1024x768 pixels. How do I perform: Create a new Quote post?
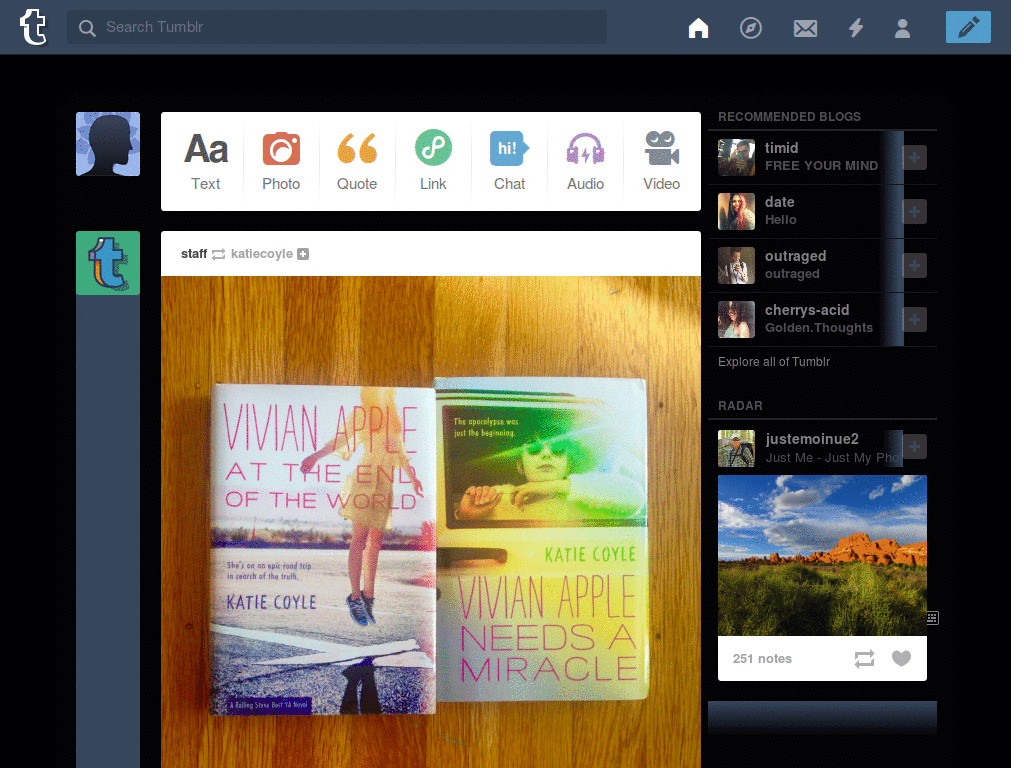pyautogui.click(x=357, y=161)
